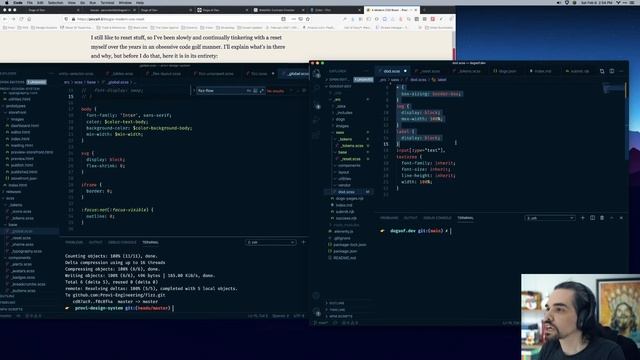640x360 pixels.
Task: Switch to submit.njk tab in right editor
Action: (579, 71)
